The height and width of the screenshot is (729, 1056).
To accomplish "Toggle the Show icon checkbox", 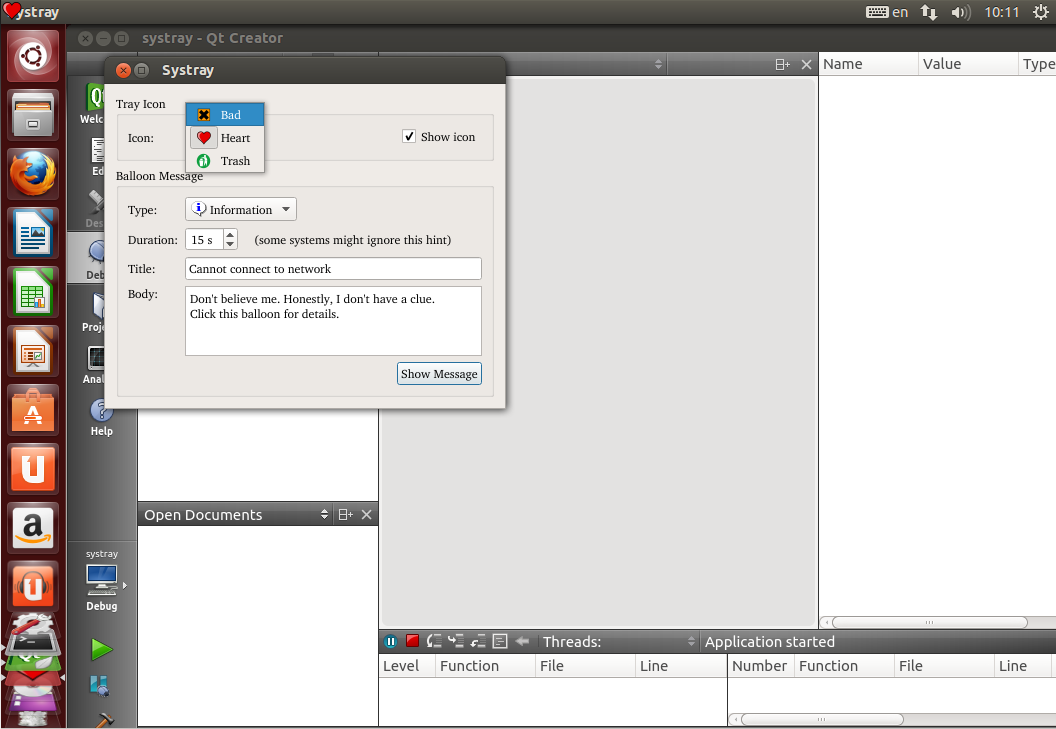I will (409, 136).
